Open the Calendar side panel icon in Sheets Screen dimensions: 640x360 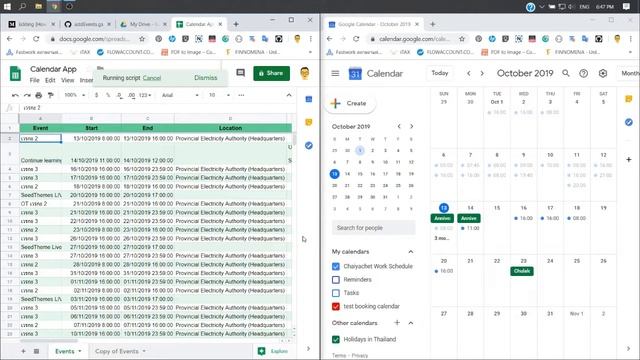coord(309,99)
